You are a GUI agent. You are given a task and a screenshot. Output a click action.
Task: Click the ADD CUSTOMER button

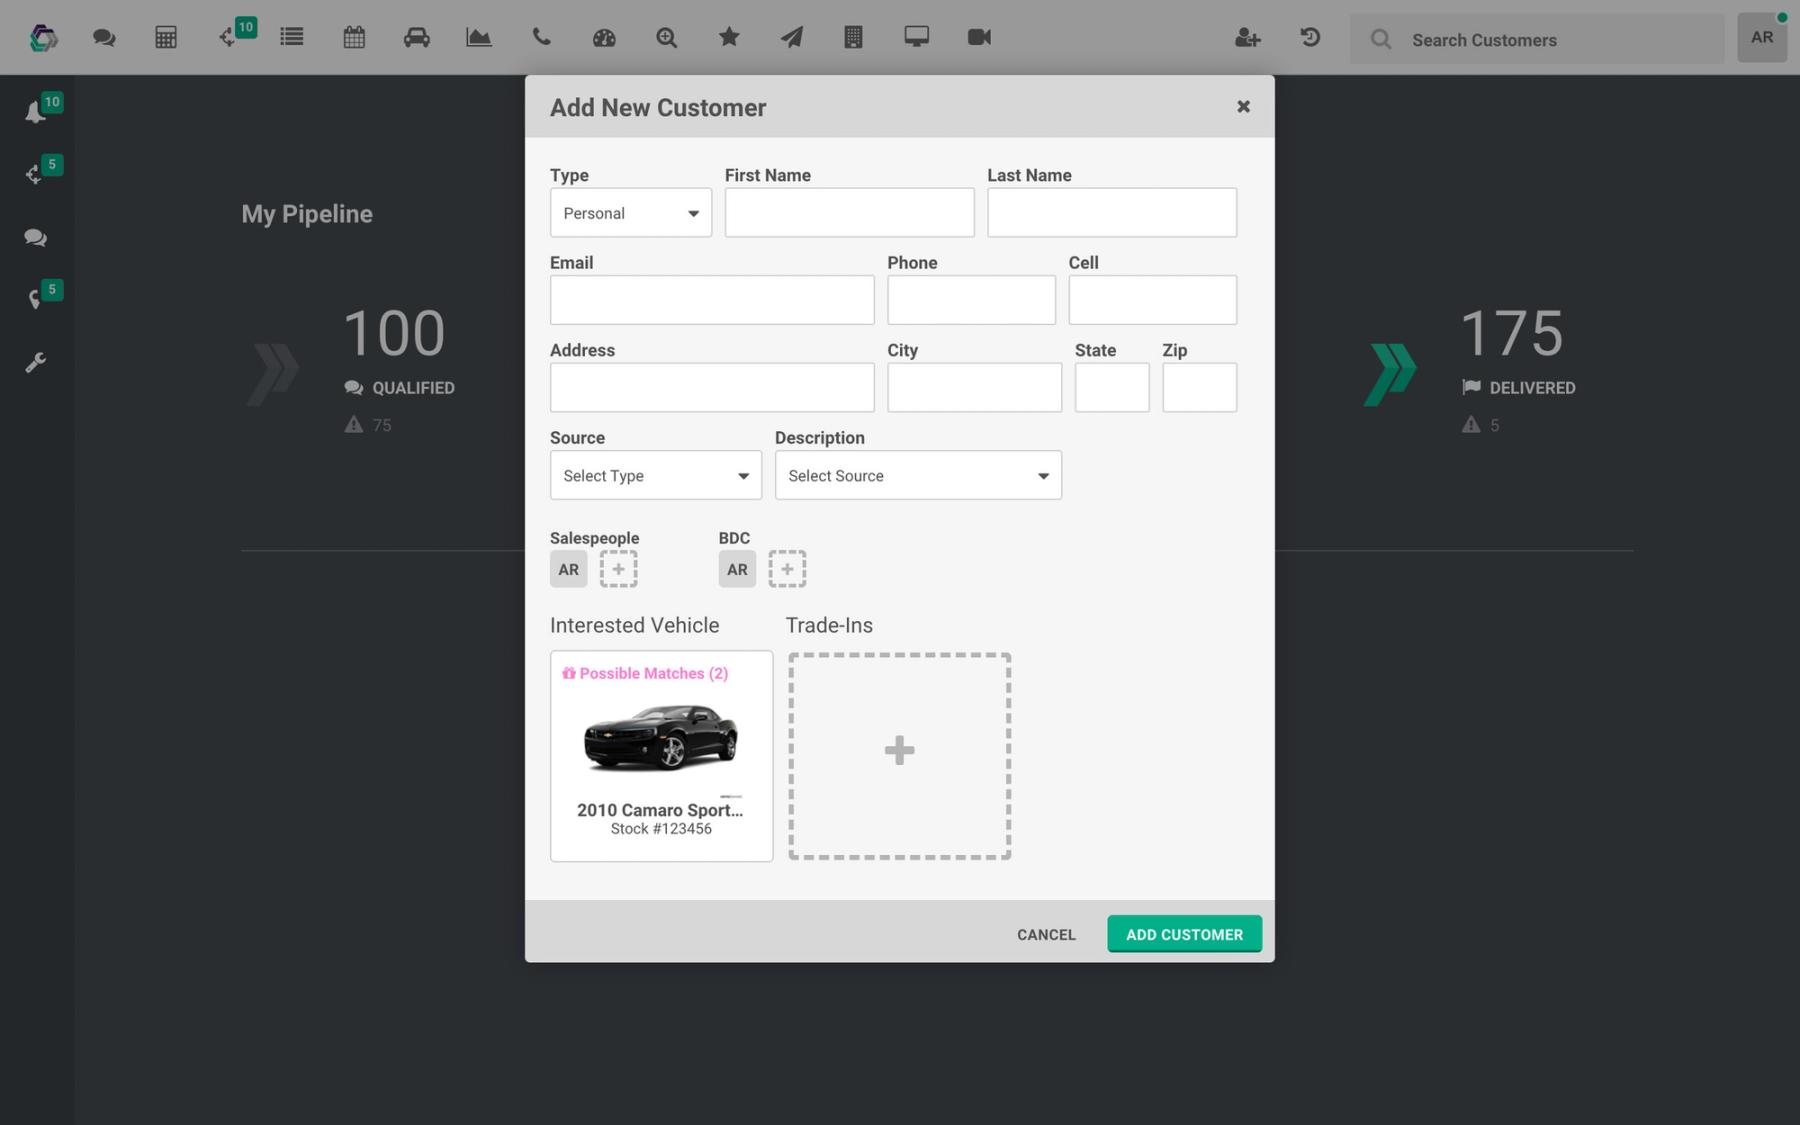1184,934
